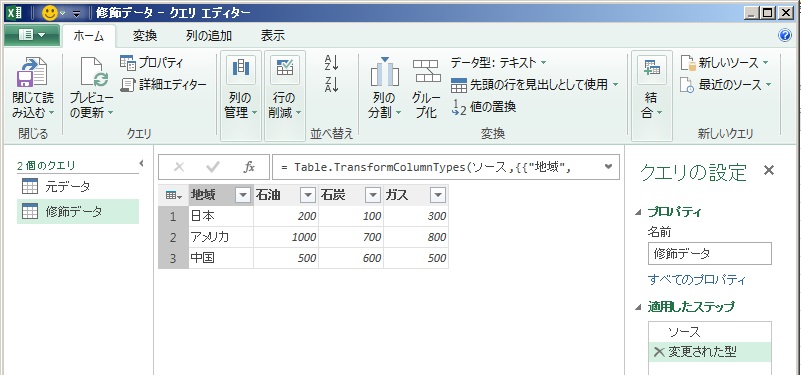This screenshot has width=801, height=375.
Task: Click the cell with value 1000
Action: (286, 238)
